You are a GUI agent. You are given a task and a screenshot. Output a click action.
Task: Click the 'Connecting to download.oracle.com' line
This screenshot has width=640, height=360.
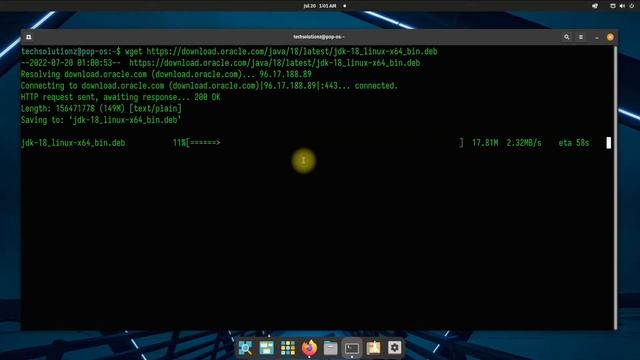(x=209, y=86)
